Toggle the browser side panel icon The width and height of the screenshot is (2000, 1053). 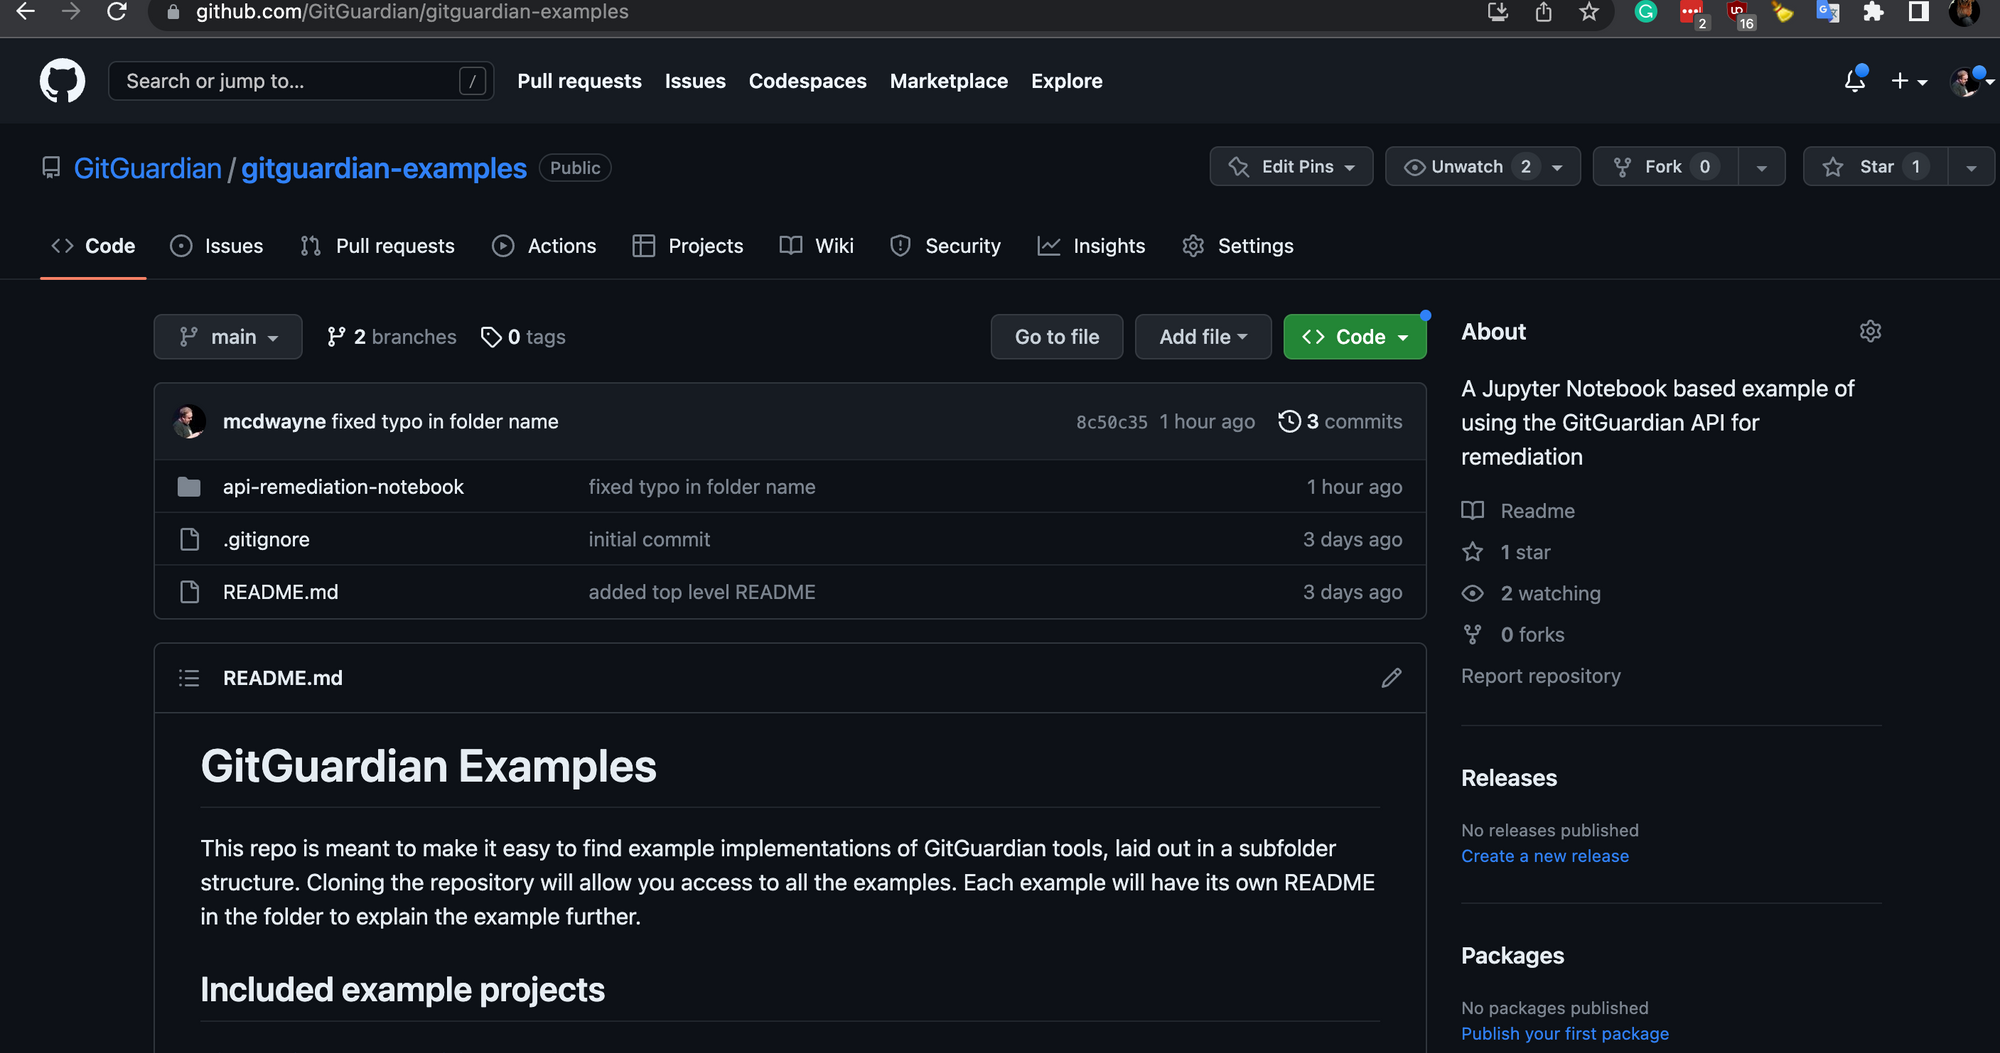(x=1918, y=12)
